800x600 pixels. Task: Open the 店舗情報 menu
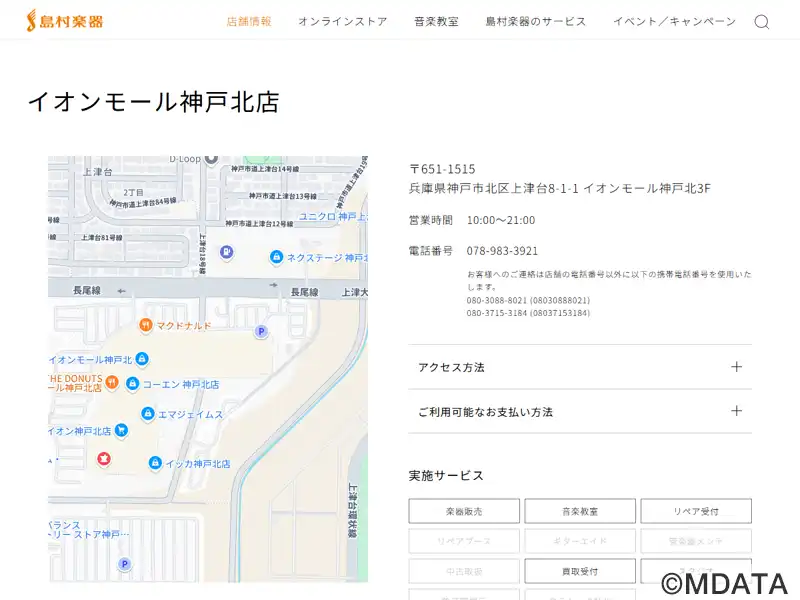tap(249, 21)
